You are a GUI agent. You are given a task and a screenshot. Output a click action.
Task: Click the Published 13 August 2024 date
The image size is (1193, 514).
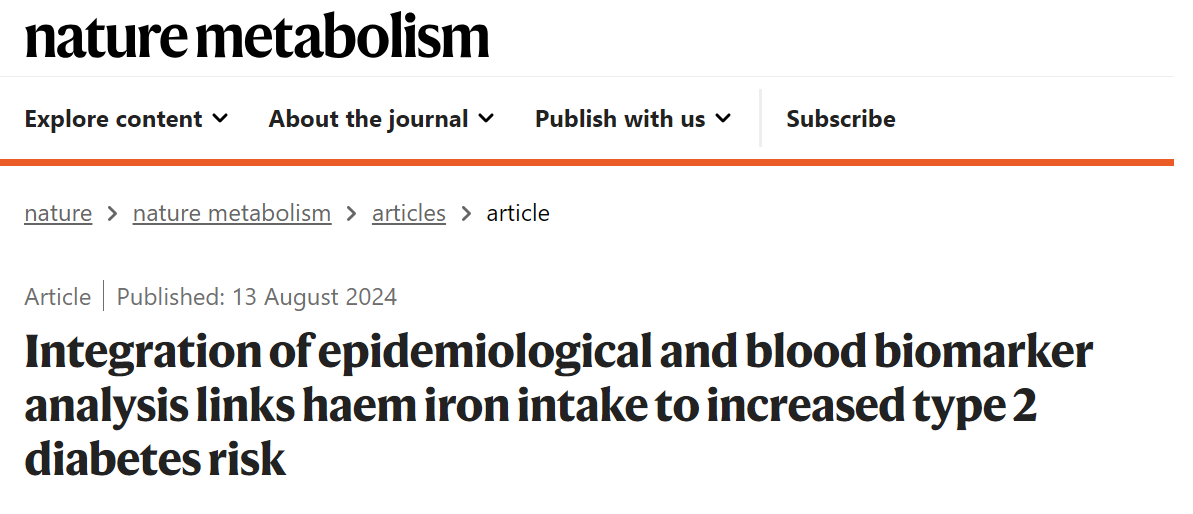tap(257, 297)
